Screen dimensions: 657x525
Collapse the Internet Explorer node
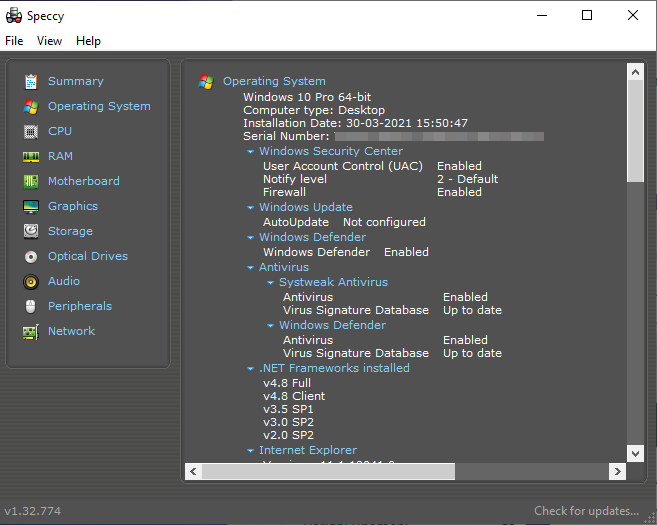(251, 451)
